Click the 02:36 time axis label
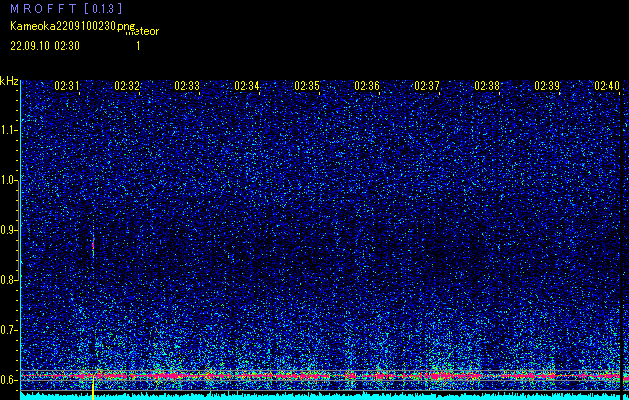Viewport: 629px width, 400px height. pos(367,86)
